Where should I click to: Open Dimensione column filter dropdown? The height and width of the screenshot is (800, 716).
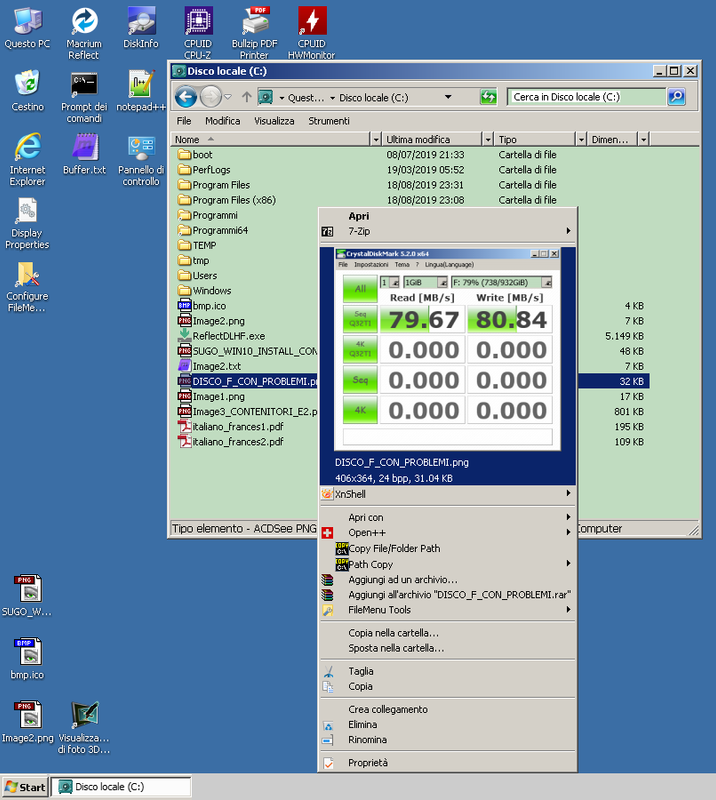pyautogui.click(x=644, y=139)
